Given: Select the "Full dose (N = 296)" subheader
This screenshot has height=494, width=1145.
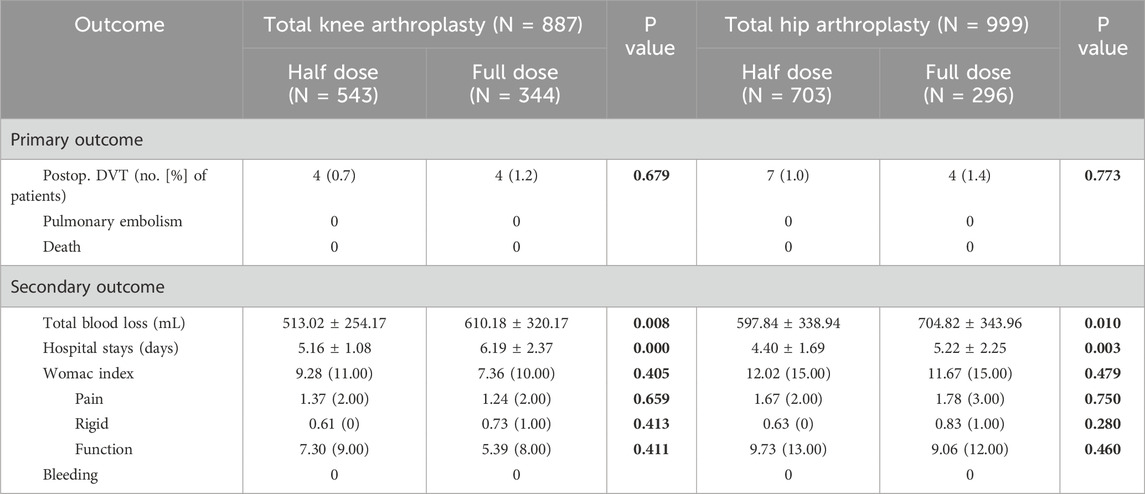Looking at the screenshot, I should click(x=969, y=82).
